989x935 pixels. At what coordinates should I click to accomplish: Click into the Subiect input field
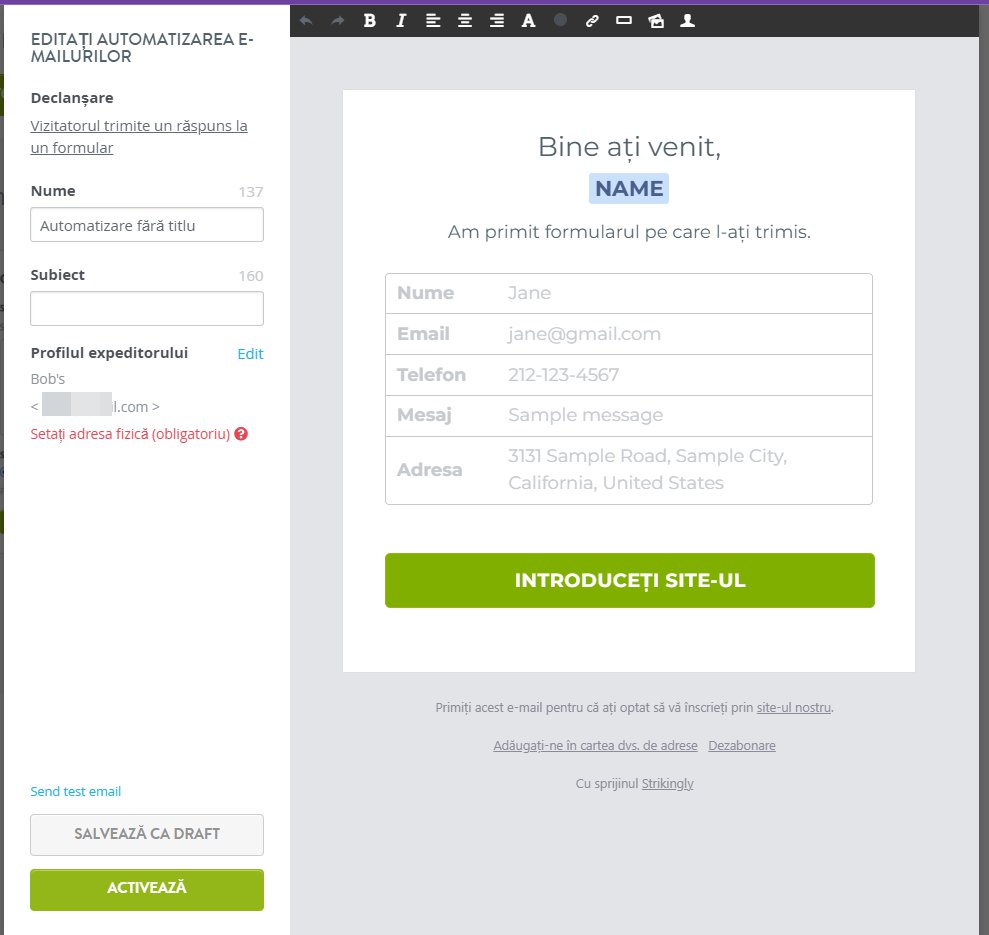[x=147, y=309]
